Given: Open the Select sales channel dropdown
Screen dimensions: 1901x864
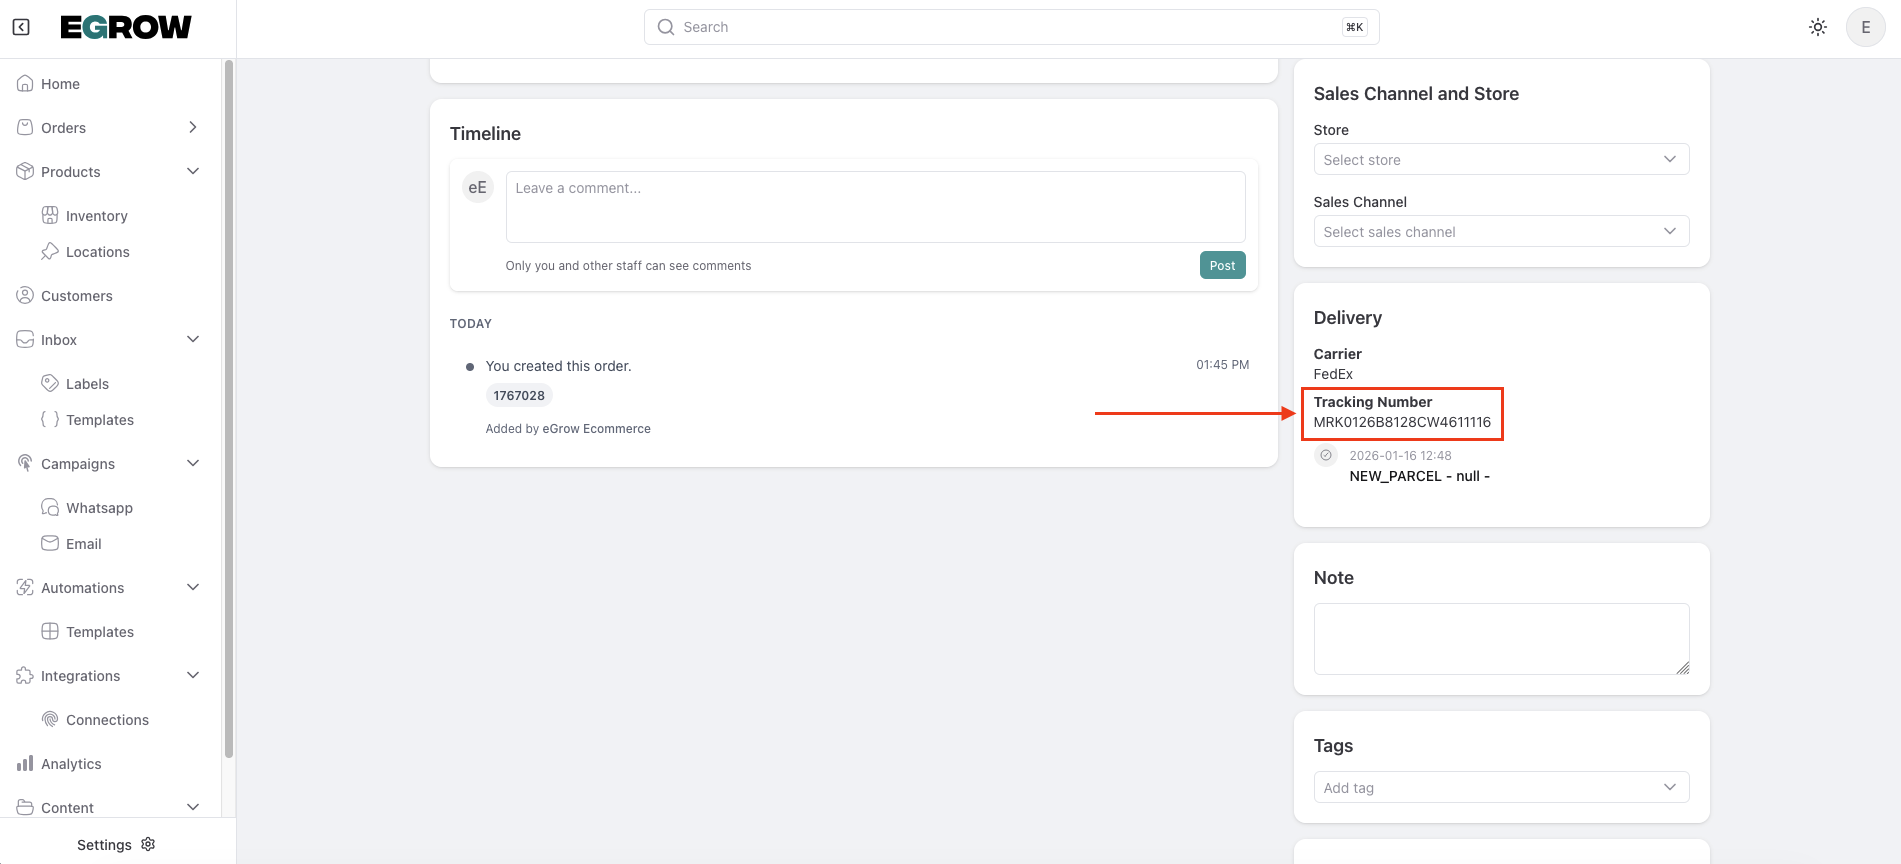Looking at the screenshot, I should click(x=1500, y=231).
